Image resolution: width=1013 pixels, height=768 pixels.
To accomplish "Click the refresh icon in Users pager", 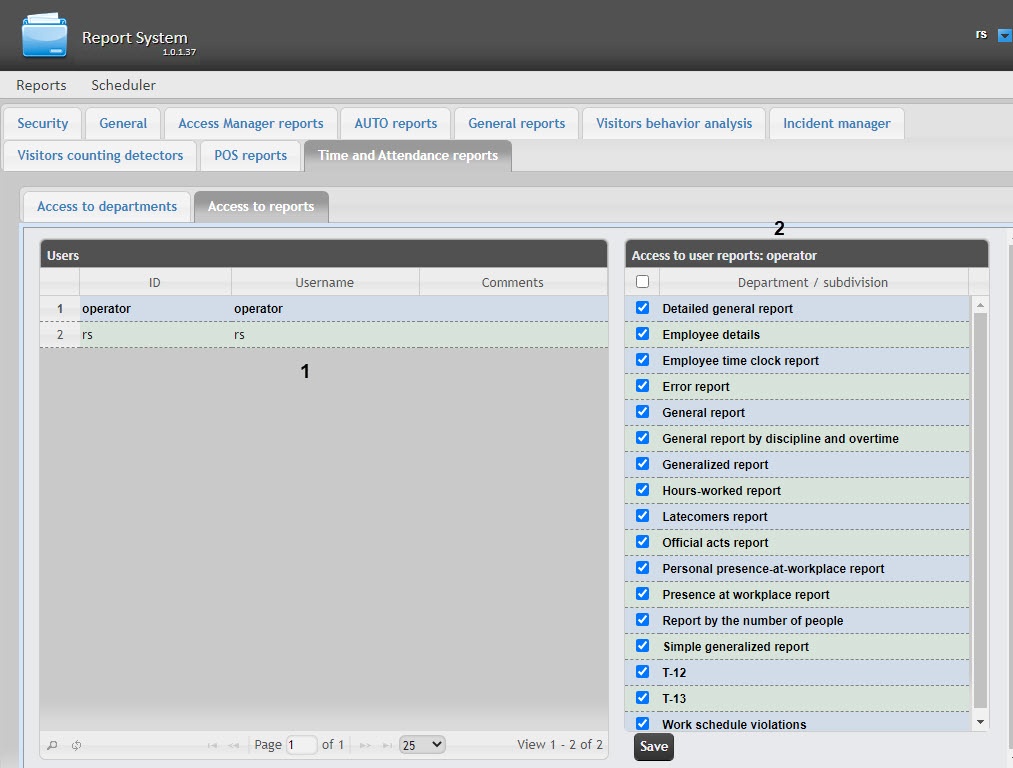I will point(76,745).
